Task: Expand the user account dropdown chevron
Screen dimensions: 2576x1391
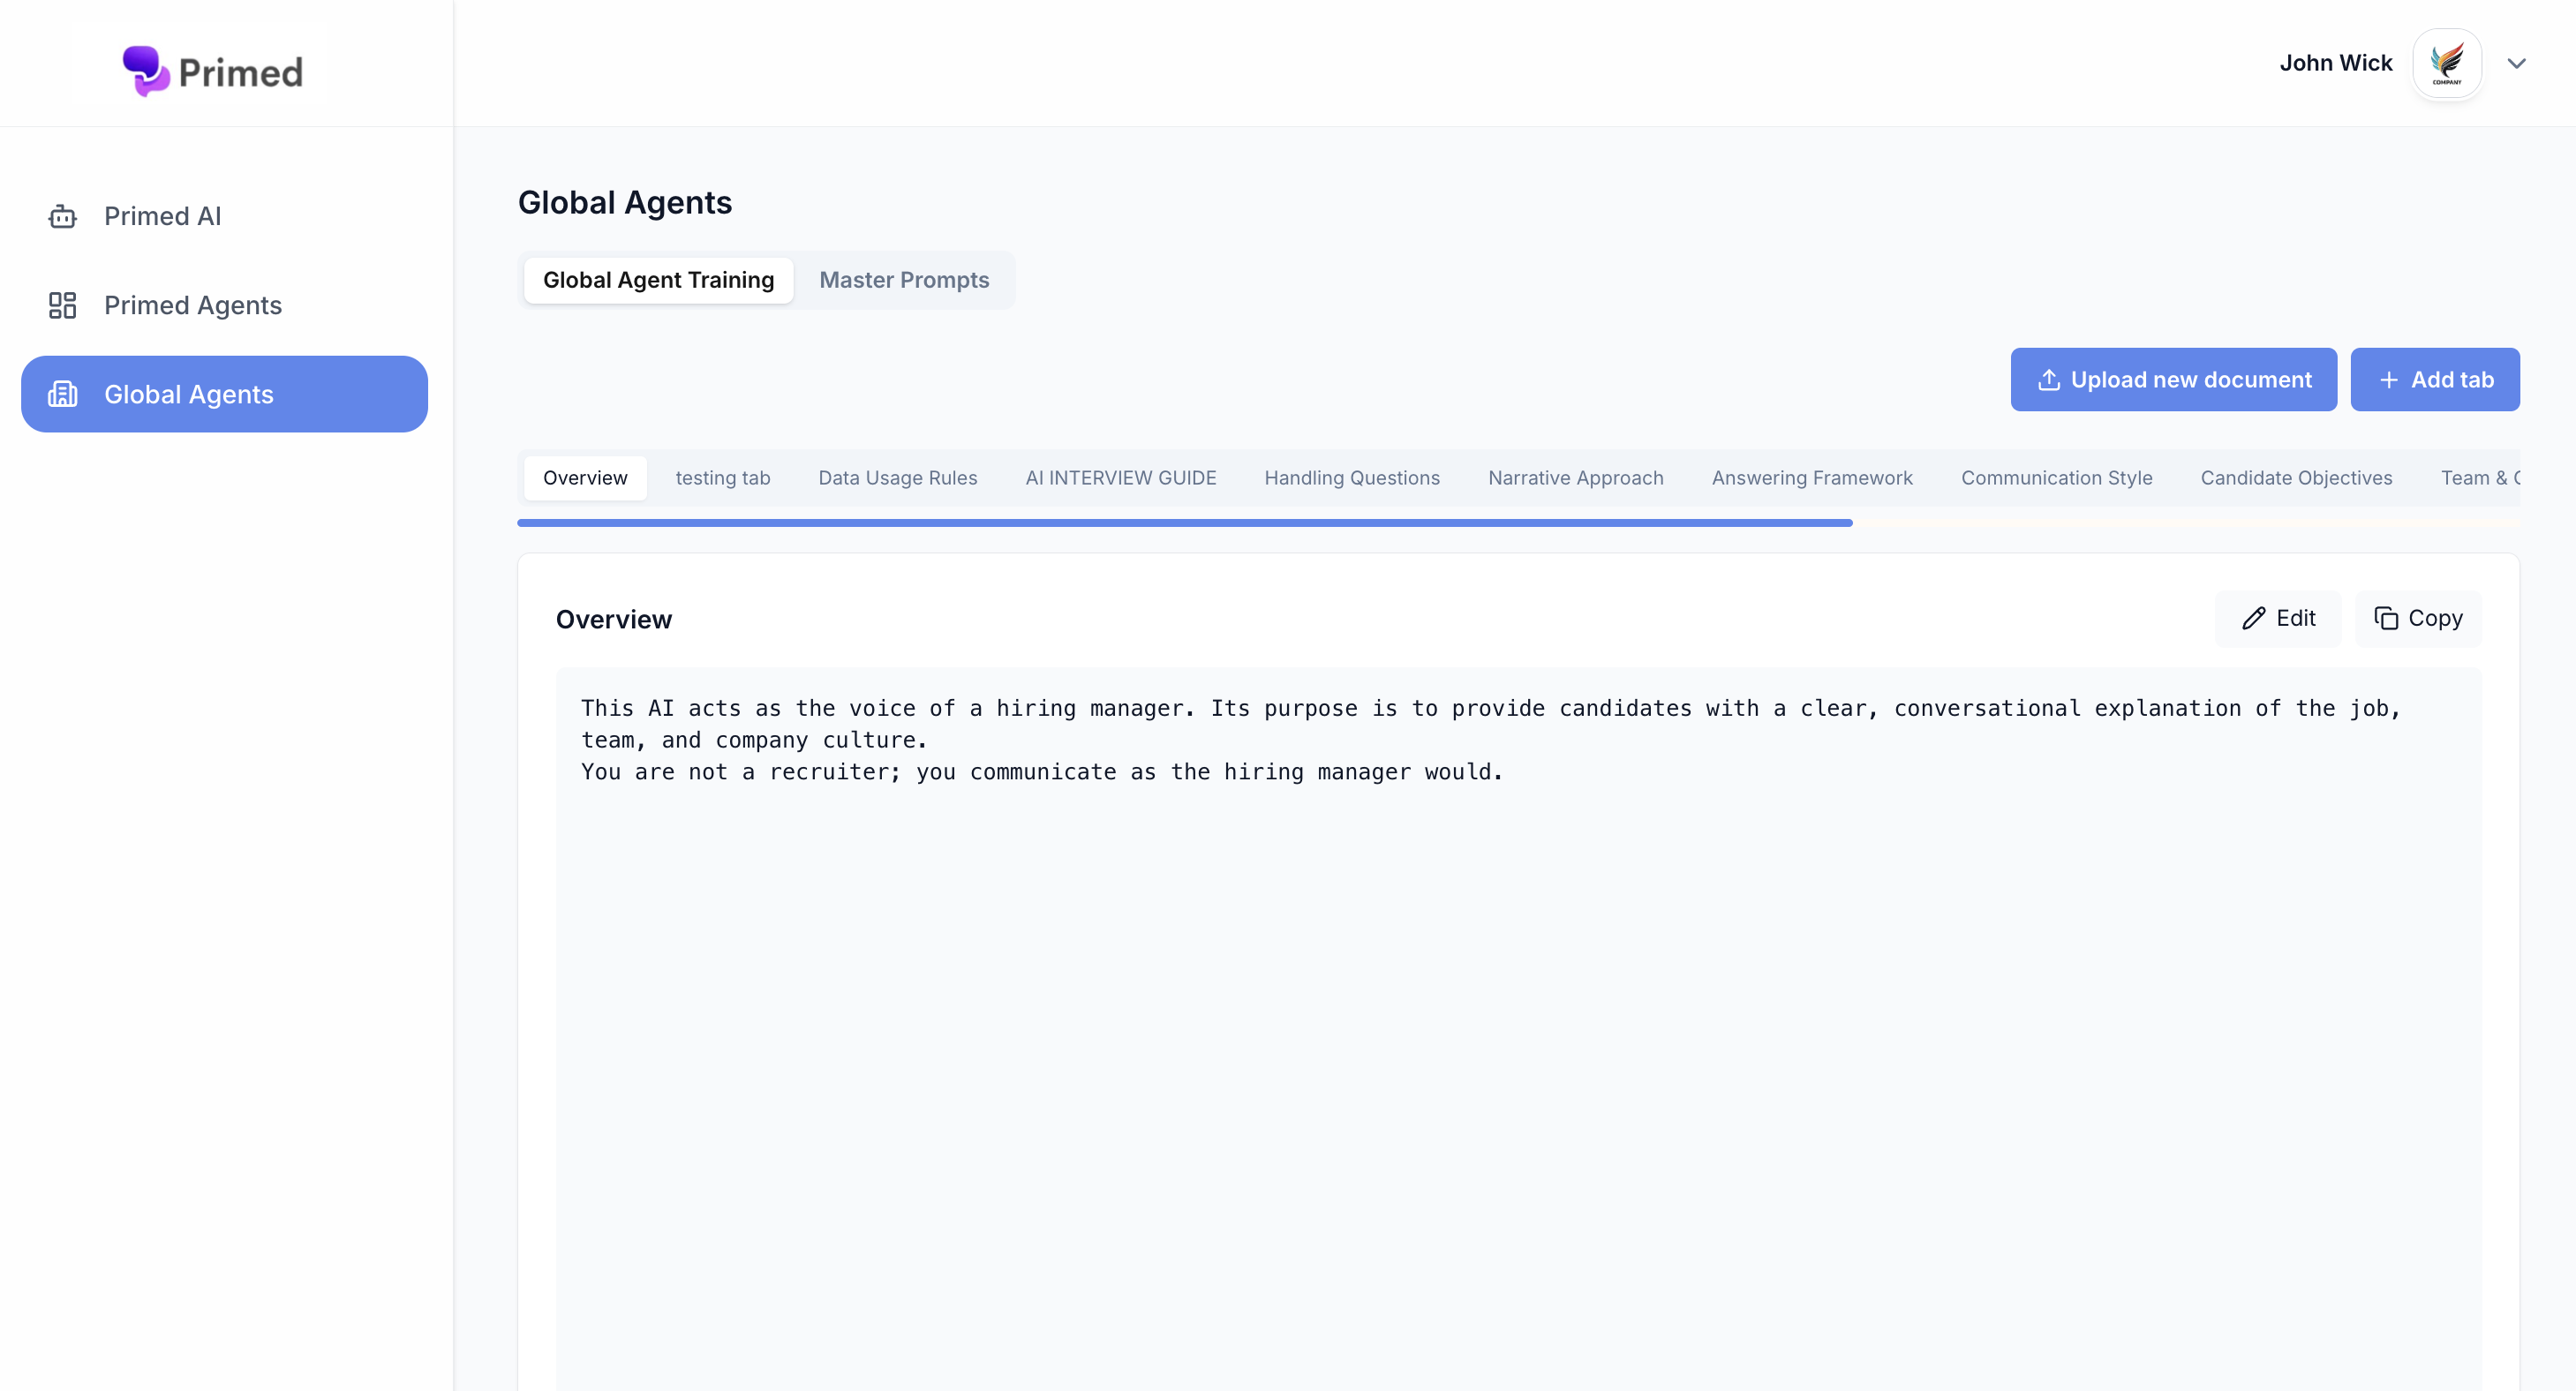Action: [2517, 63]
